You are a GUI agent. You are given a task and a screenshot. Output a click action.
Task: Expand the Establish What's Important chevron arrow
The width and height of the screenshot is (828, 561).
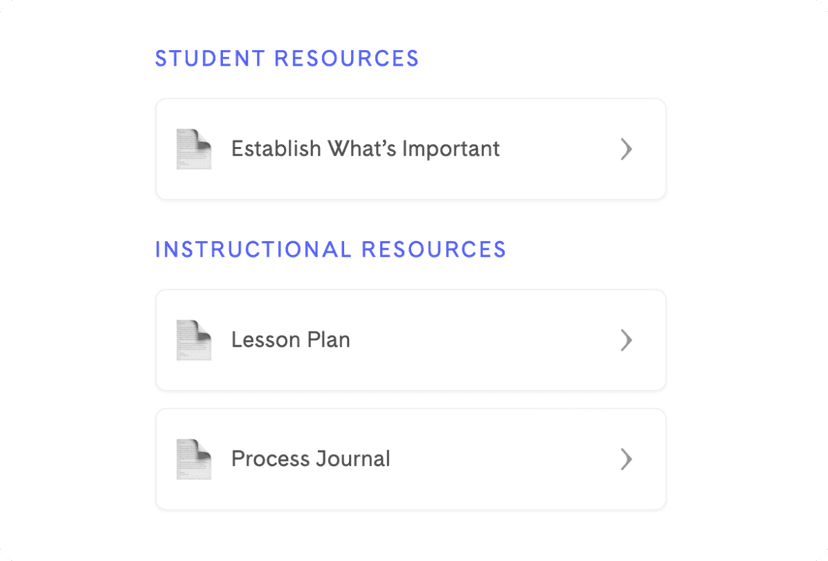(x=626, y=149)
